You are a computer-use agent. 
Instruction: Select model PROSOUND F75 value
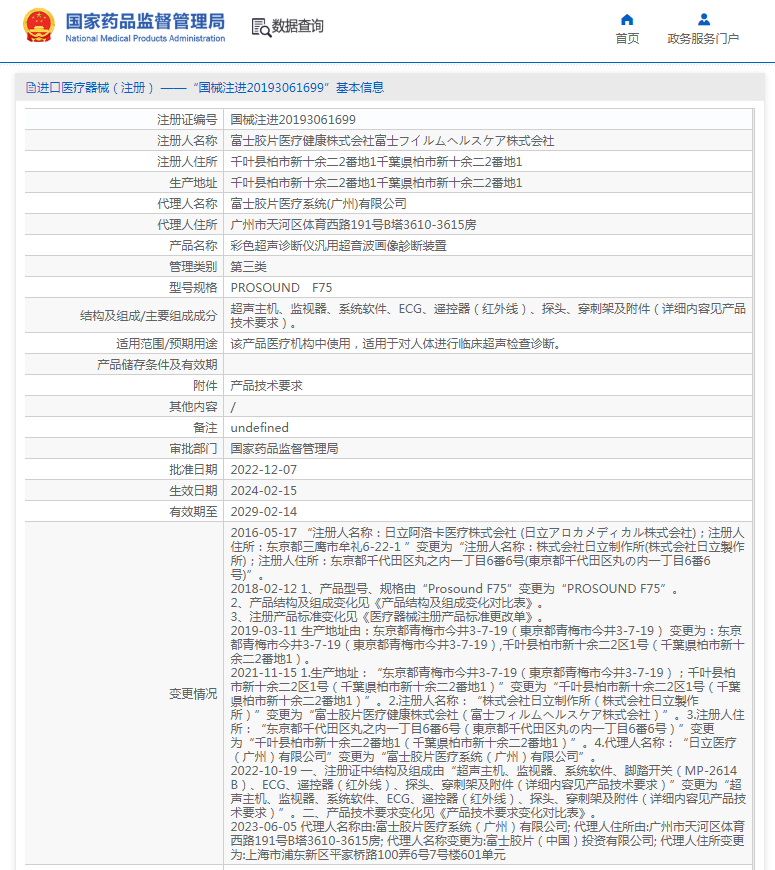pos(281,288)
